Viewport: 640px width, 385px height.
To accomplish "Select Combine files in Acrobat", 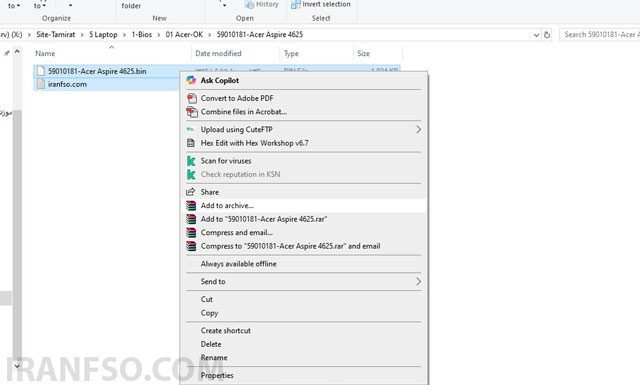I will pos(304,111).
